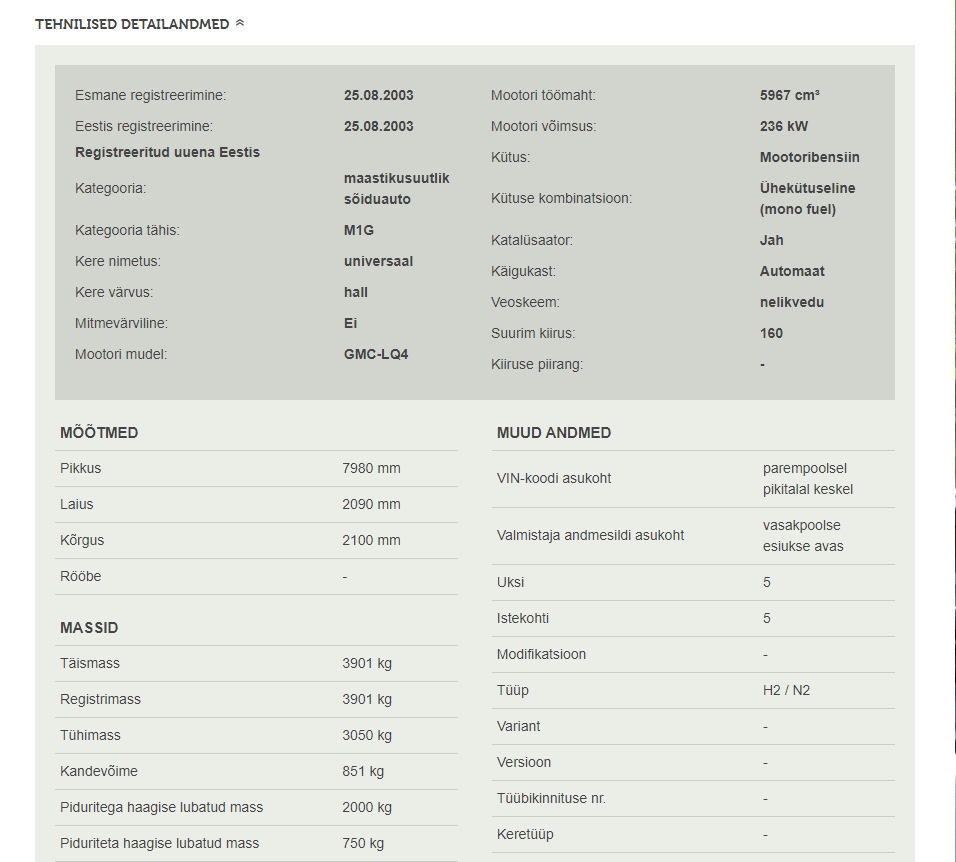Click the Käigukast value Automaat
This screenshot has width=956, height=862.
pos(792,271)
